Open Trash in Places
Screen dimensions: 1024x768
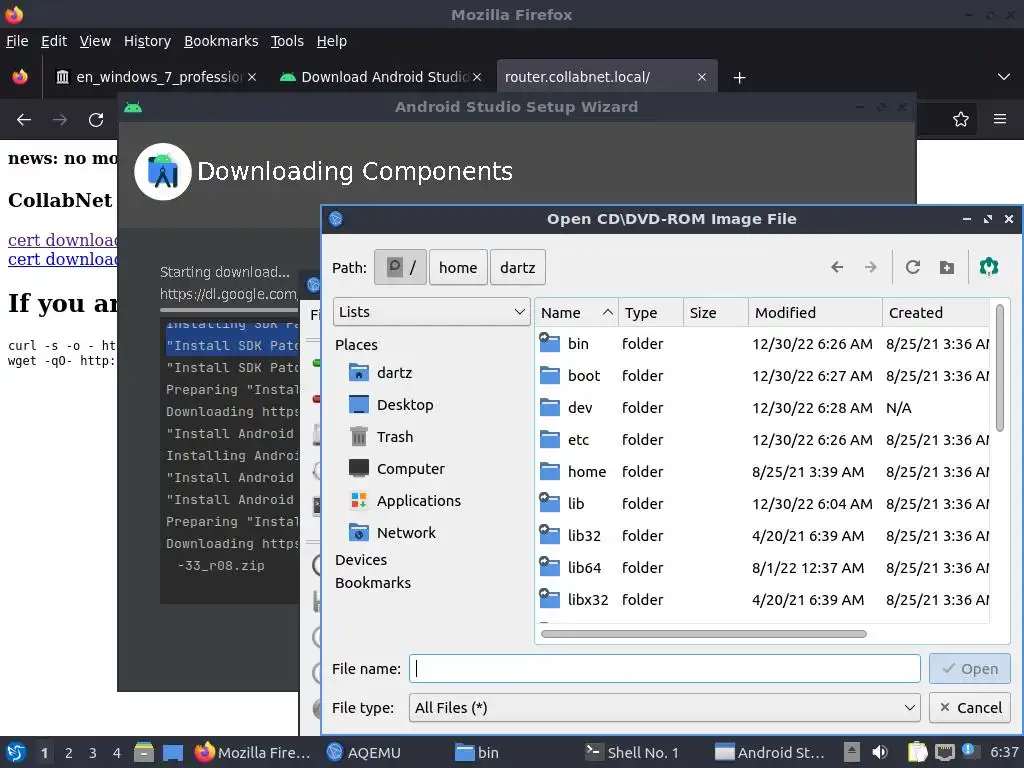pos(394,437)
